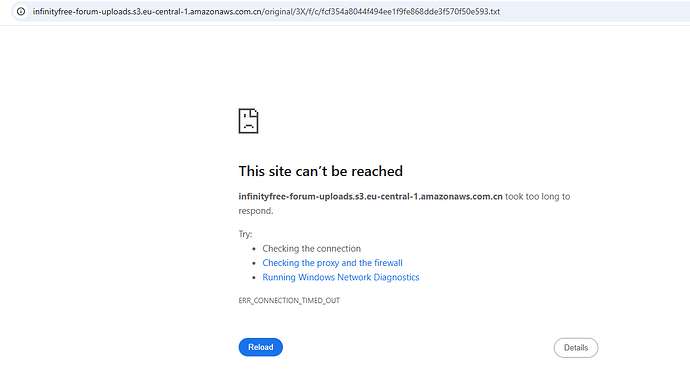Click the bullet before Checking the connection

pyautogui.click(x=254, y=249)
